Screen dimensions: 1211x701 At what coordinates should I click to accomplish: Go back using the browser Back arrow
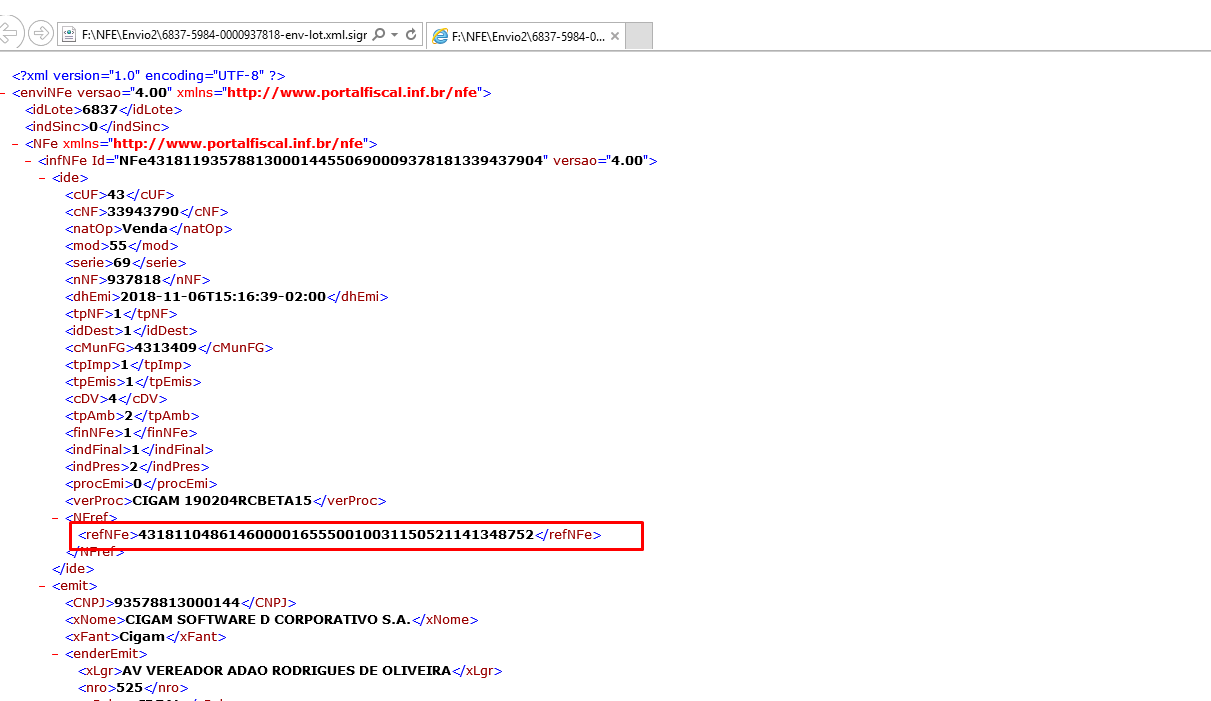pyautogui.click(x=8, y=33)
